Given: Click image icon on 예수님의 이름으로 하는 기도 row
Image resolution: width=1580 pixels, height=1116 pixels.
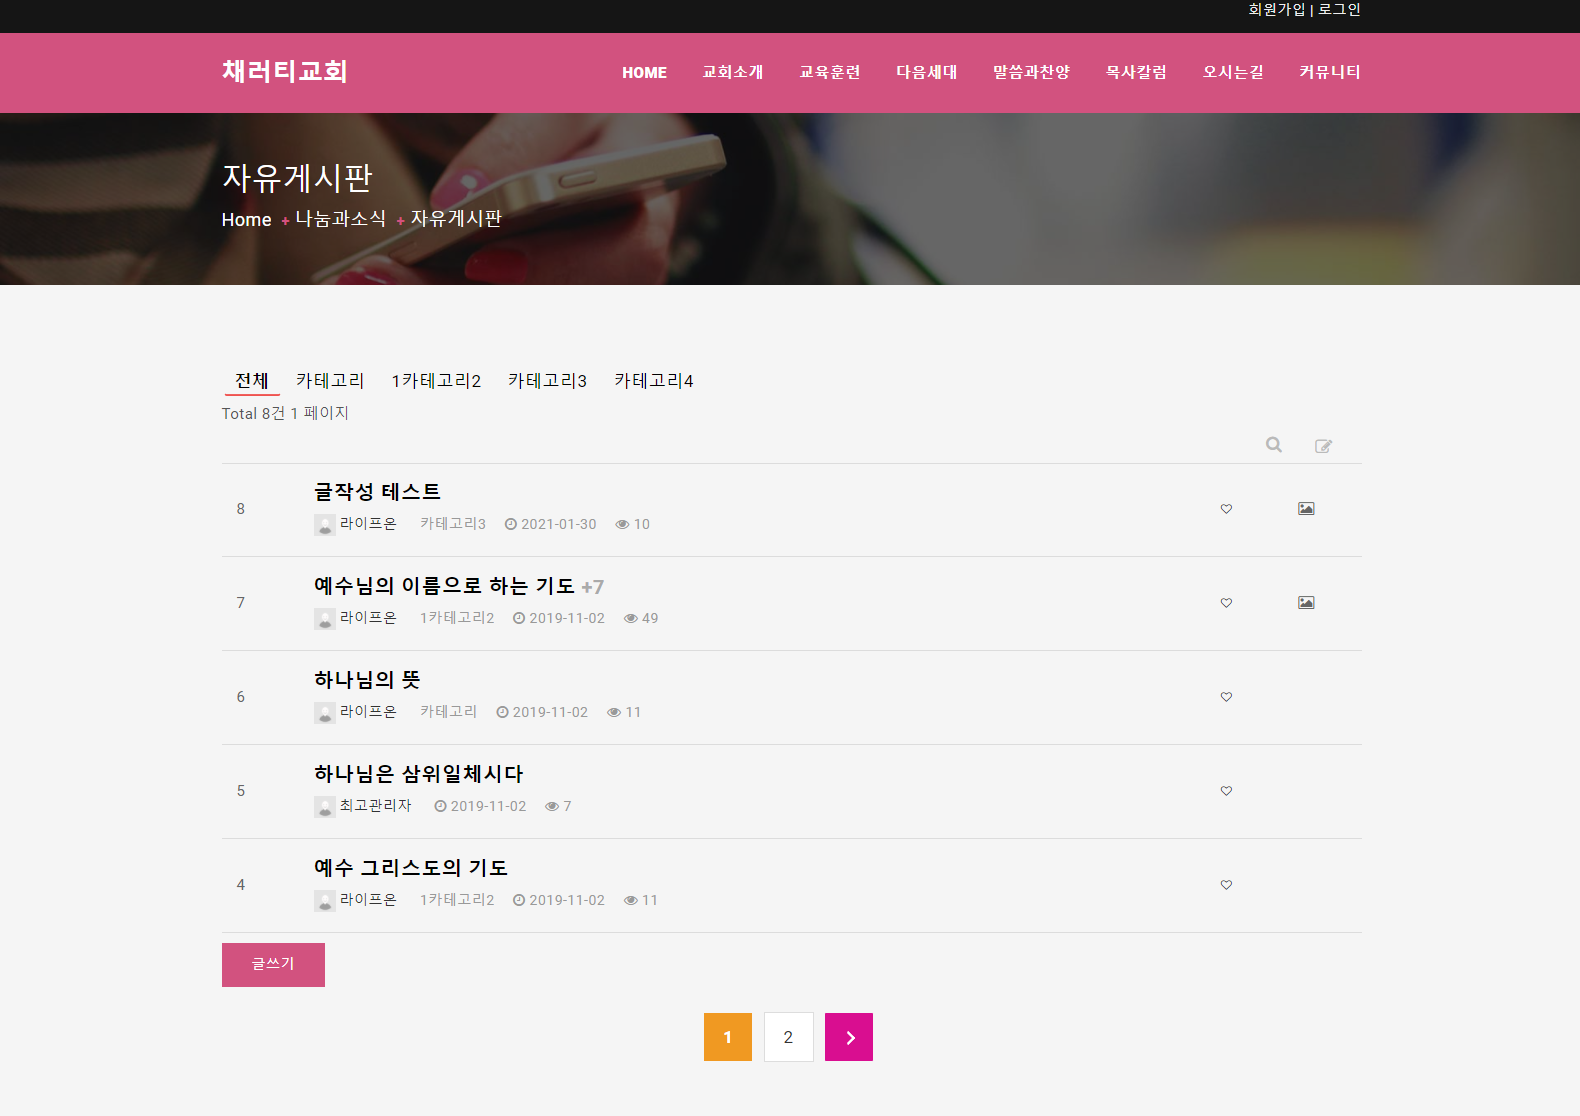Looking at the screenshot, I should click(1306, 603).
